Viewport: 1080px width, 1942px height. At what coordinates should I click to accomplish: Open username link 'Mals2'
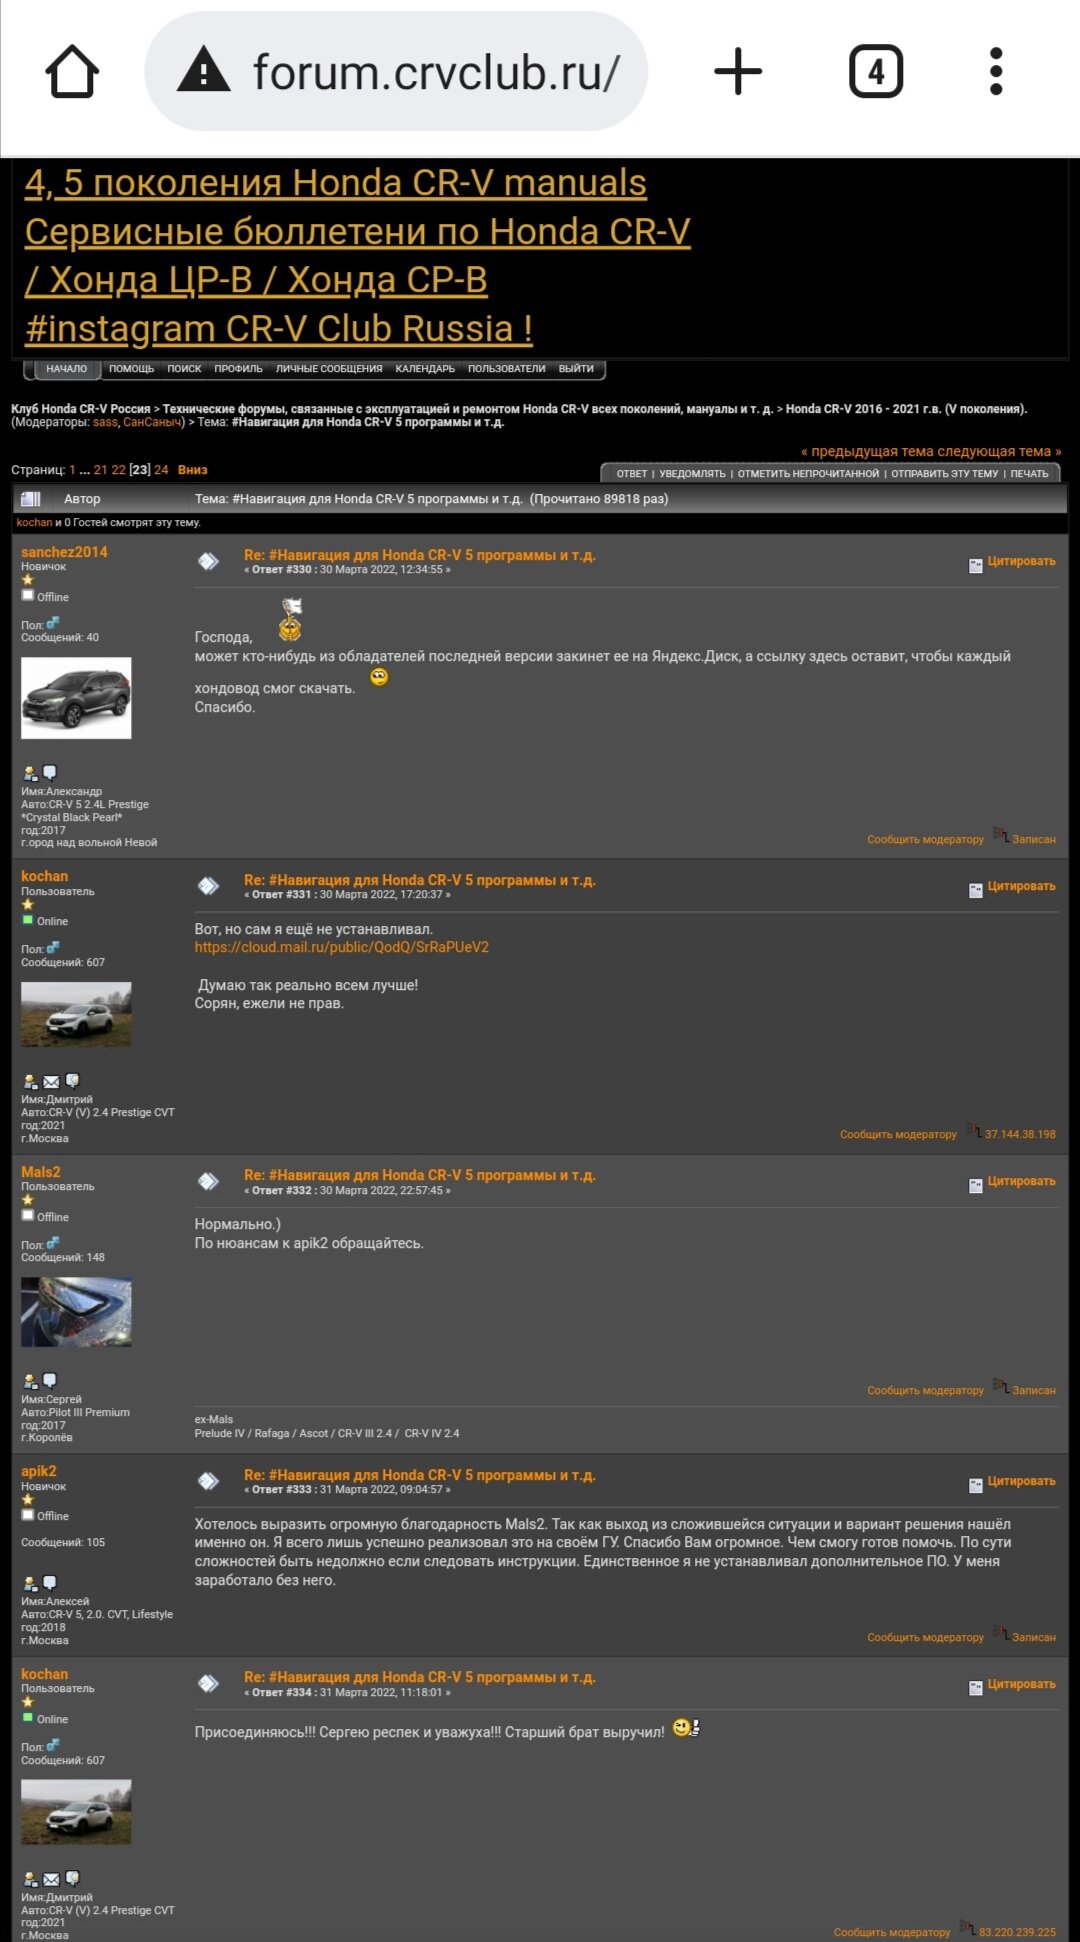41,1173
